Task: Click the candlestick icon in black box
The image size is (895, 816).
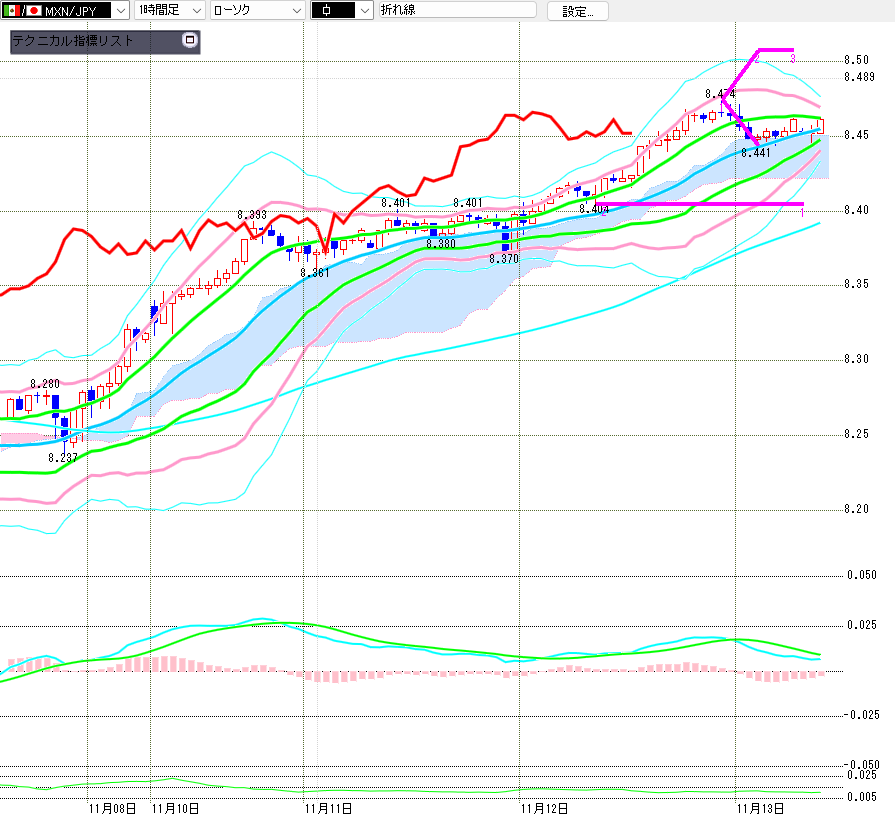Action: [x=328, y=10]
